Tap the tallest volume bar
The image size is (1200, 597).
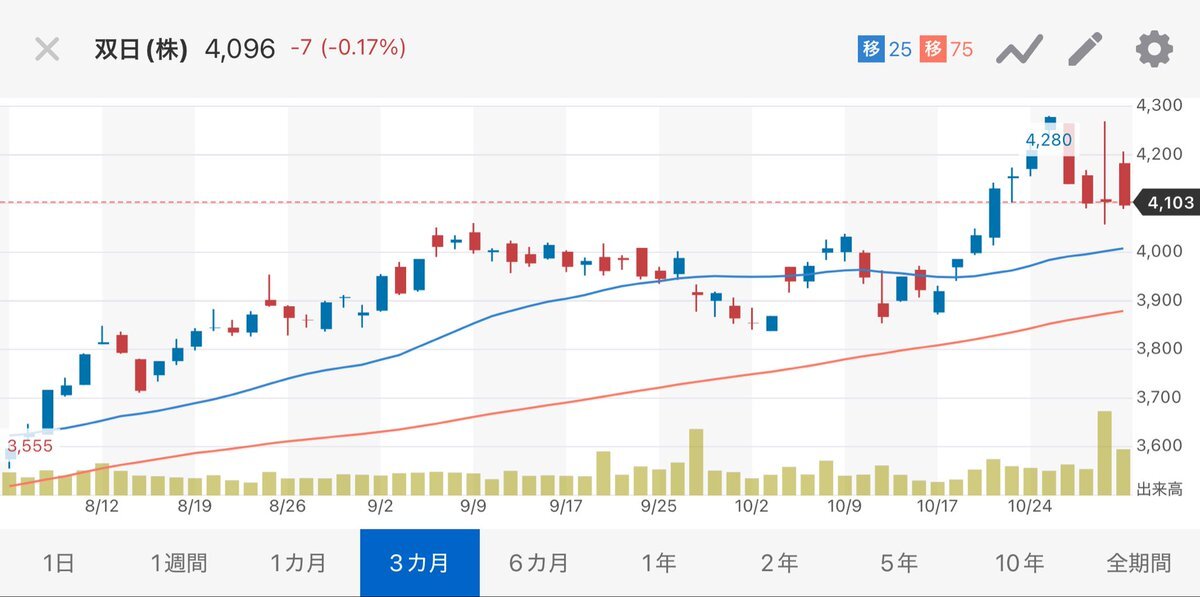(1104, 453)
